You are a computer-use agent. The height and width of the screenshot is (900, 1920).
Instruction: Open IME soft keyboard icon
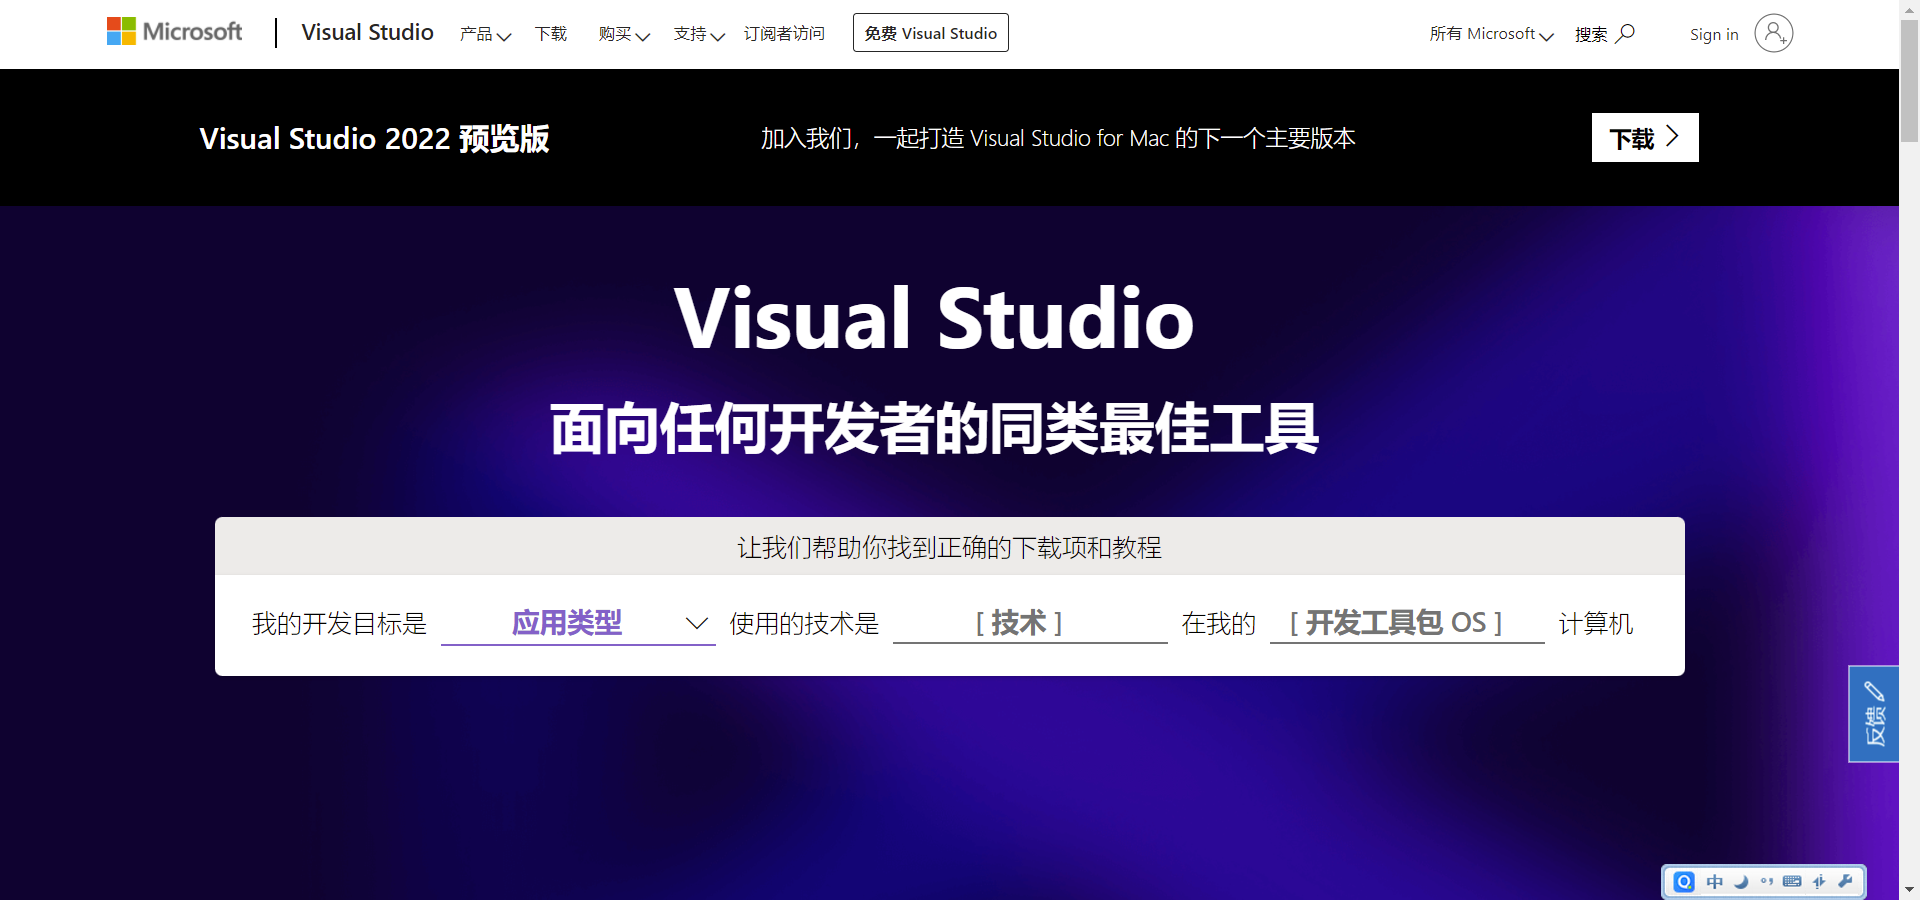[x=1792, y=881]
